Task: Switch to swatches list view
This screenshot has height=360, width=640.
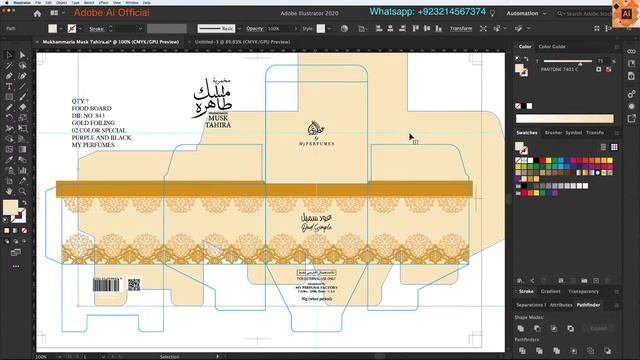Action: (603, 147)
